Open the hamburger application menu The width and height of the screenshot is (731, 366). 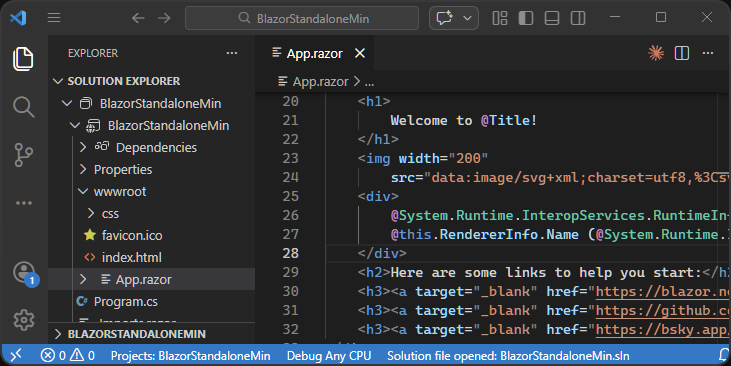tap(54, 18)
